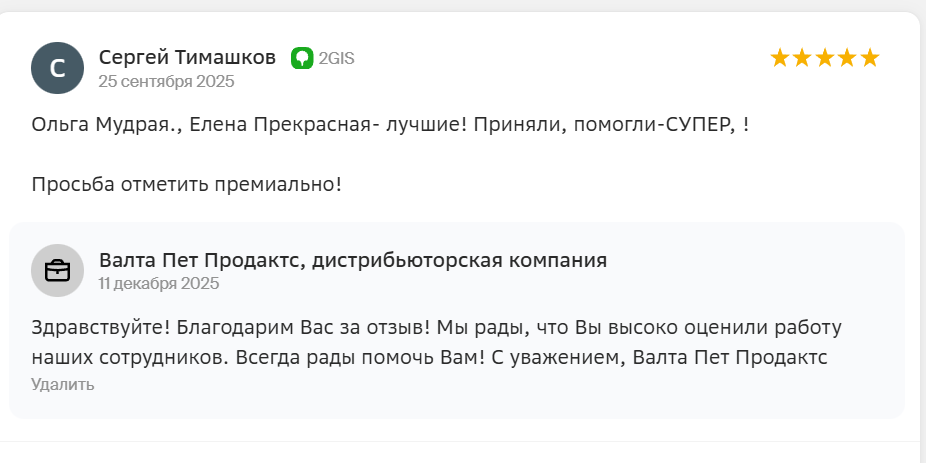Click the fifth rating star

click(870, 58)
